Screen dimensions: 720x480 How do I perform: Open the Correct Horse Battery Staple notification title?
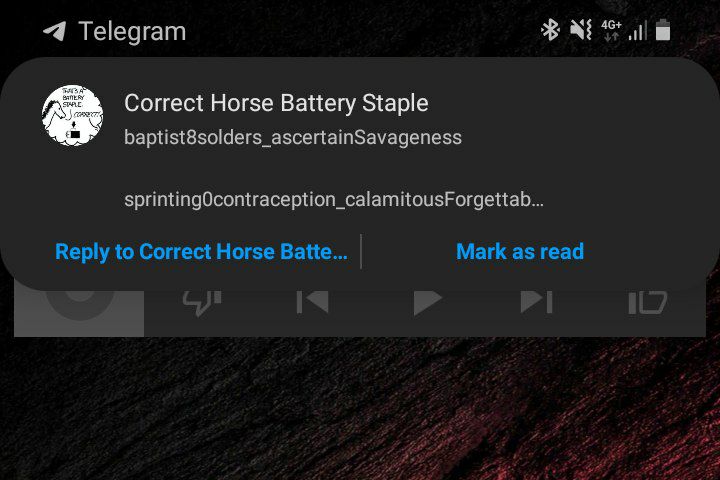pos(276,103)
